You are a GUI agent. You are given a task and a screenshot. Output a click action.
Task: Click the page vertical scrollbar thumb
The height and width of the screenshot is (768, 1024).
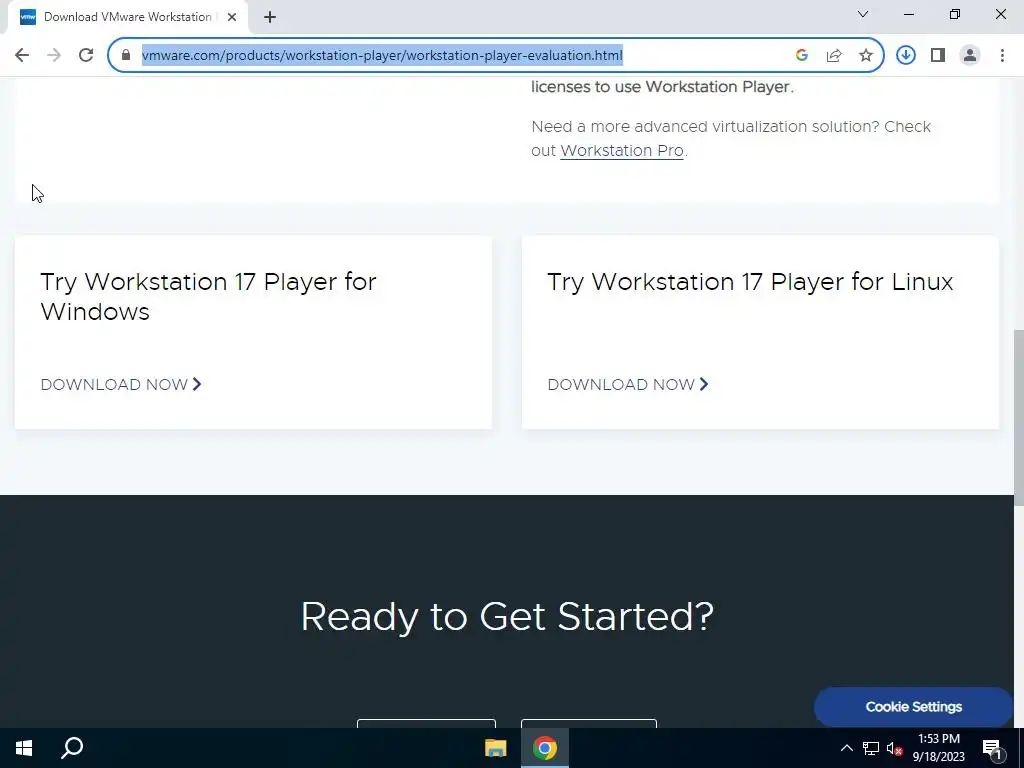(1018, 418)
